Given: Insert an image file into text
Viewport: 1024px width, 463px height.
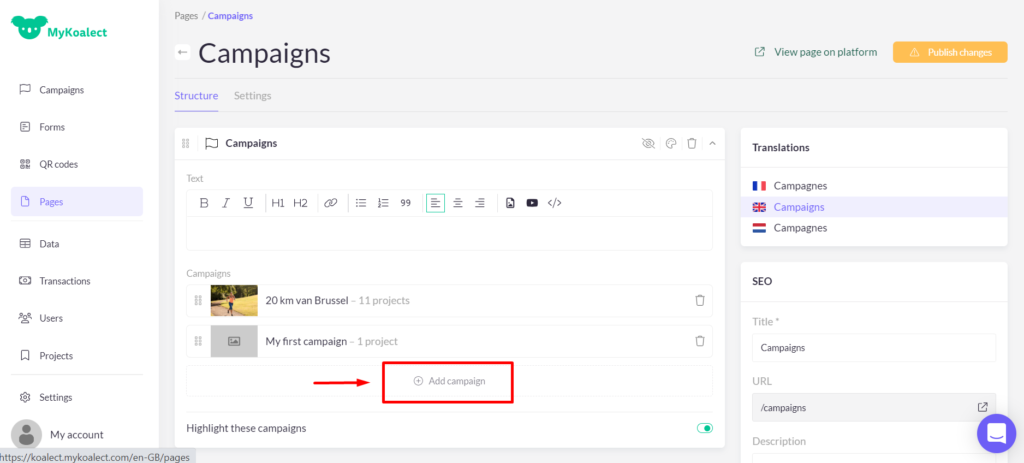Looking at the screenshot, I should tap(510, 203).
